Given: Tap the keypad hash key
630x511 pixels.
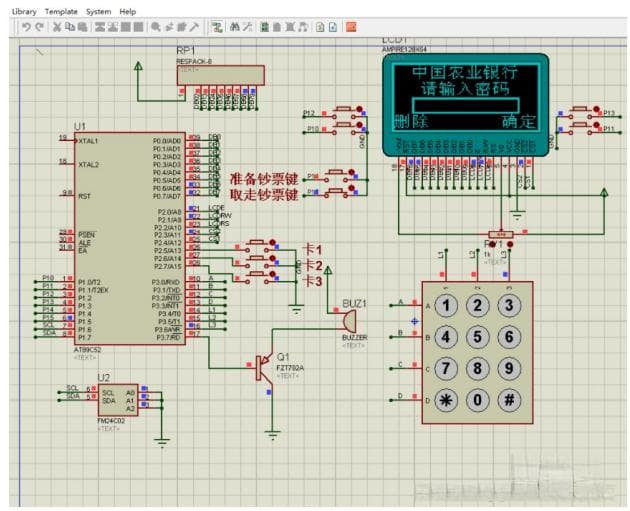Looking at the screenshot, I should click(509, 400).
